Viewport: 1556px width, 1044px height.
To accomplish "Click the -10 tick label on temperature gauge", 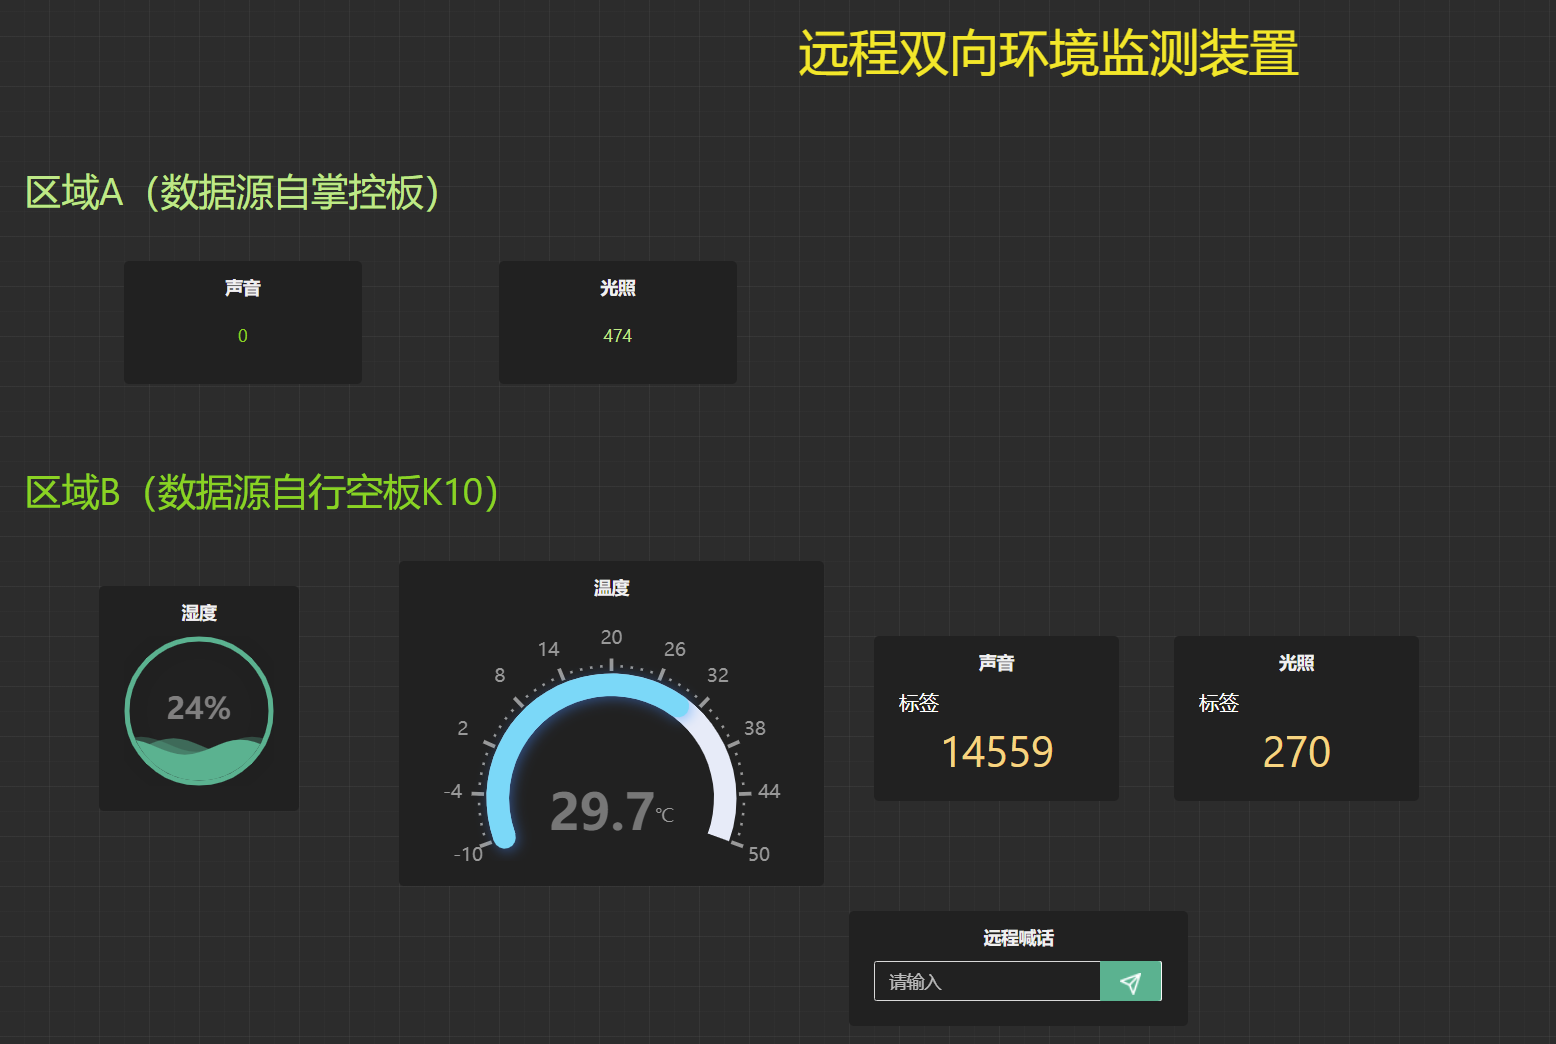I will (468, 854).
